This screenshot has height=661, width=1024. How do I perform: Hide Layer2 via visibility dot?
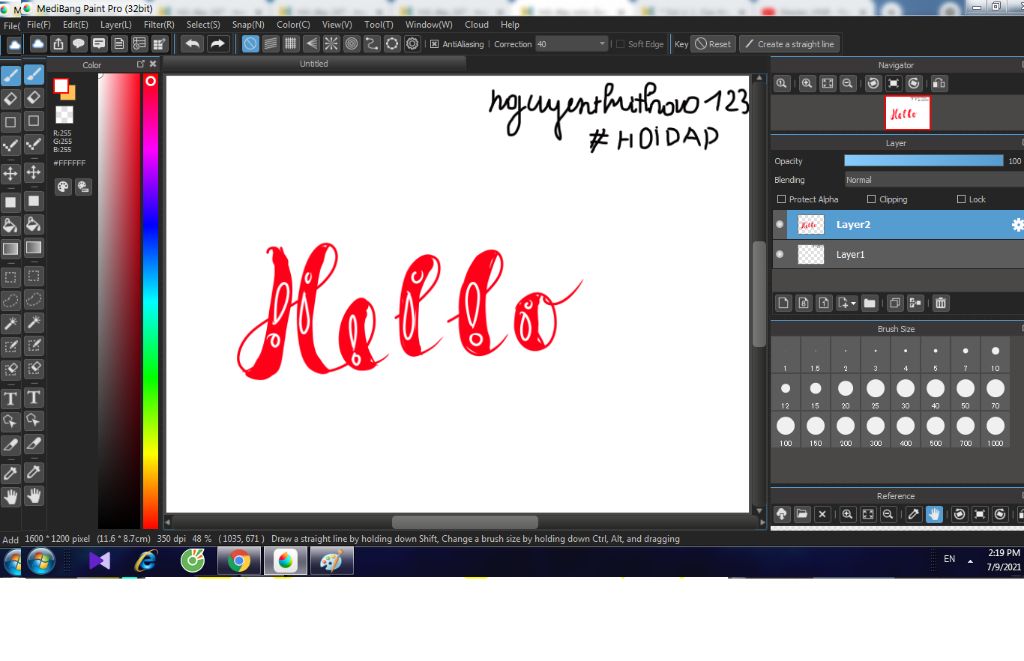(x=780, y=224)
